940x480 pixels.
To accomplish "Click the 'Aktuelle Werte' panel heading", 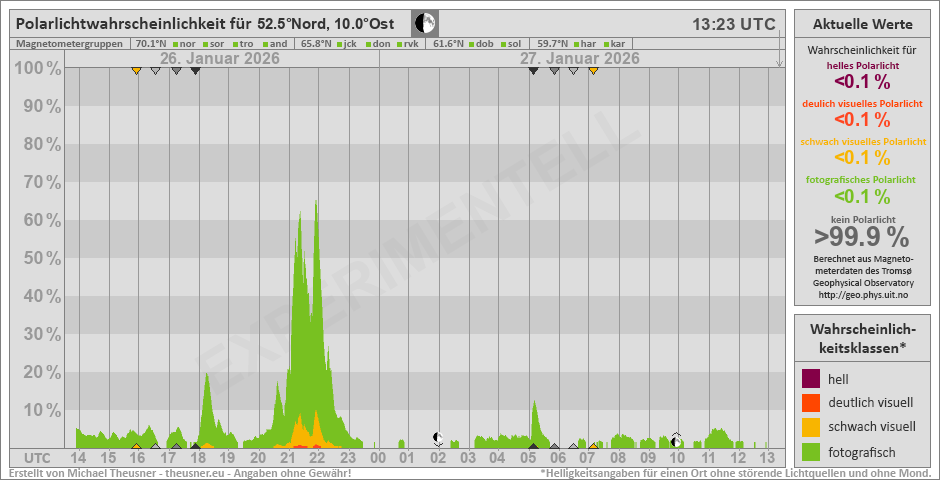I will coord(861,23).
